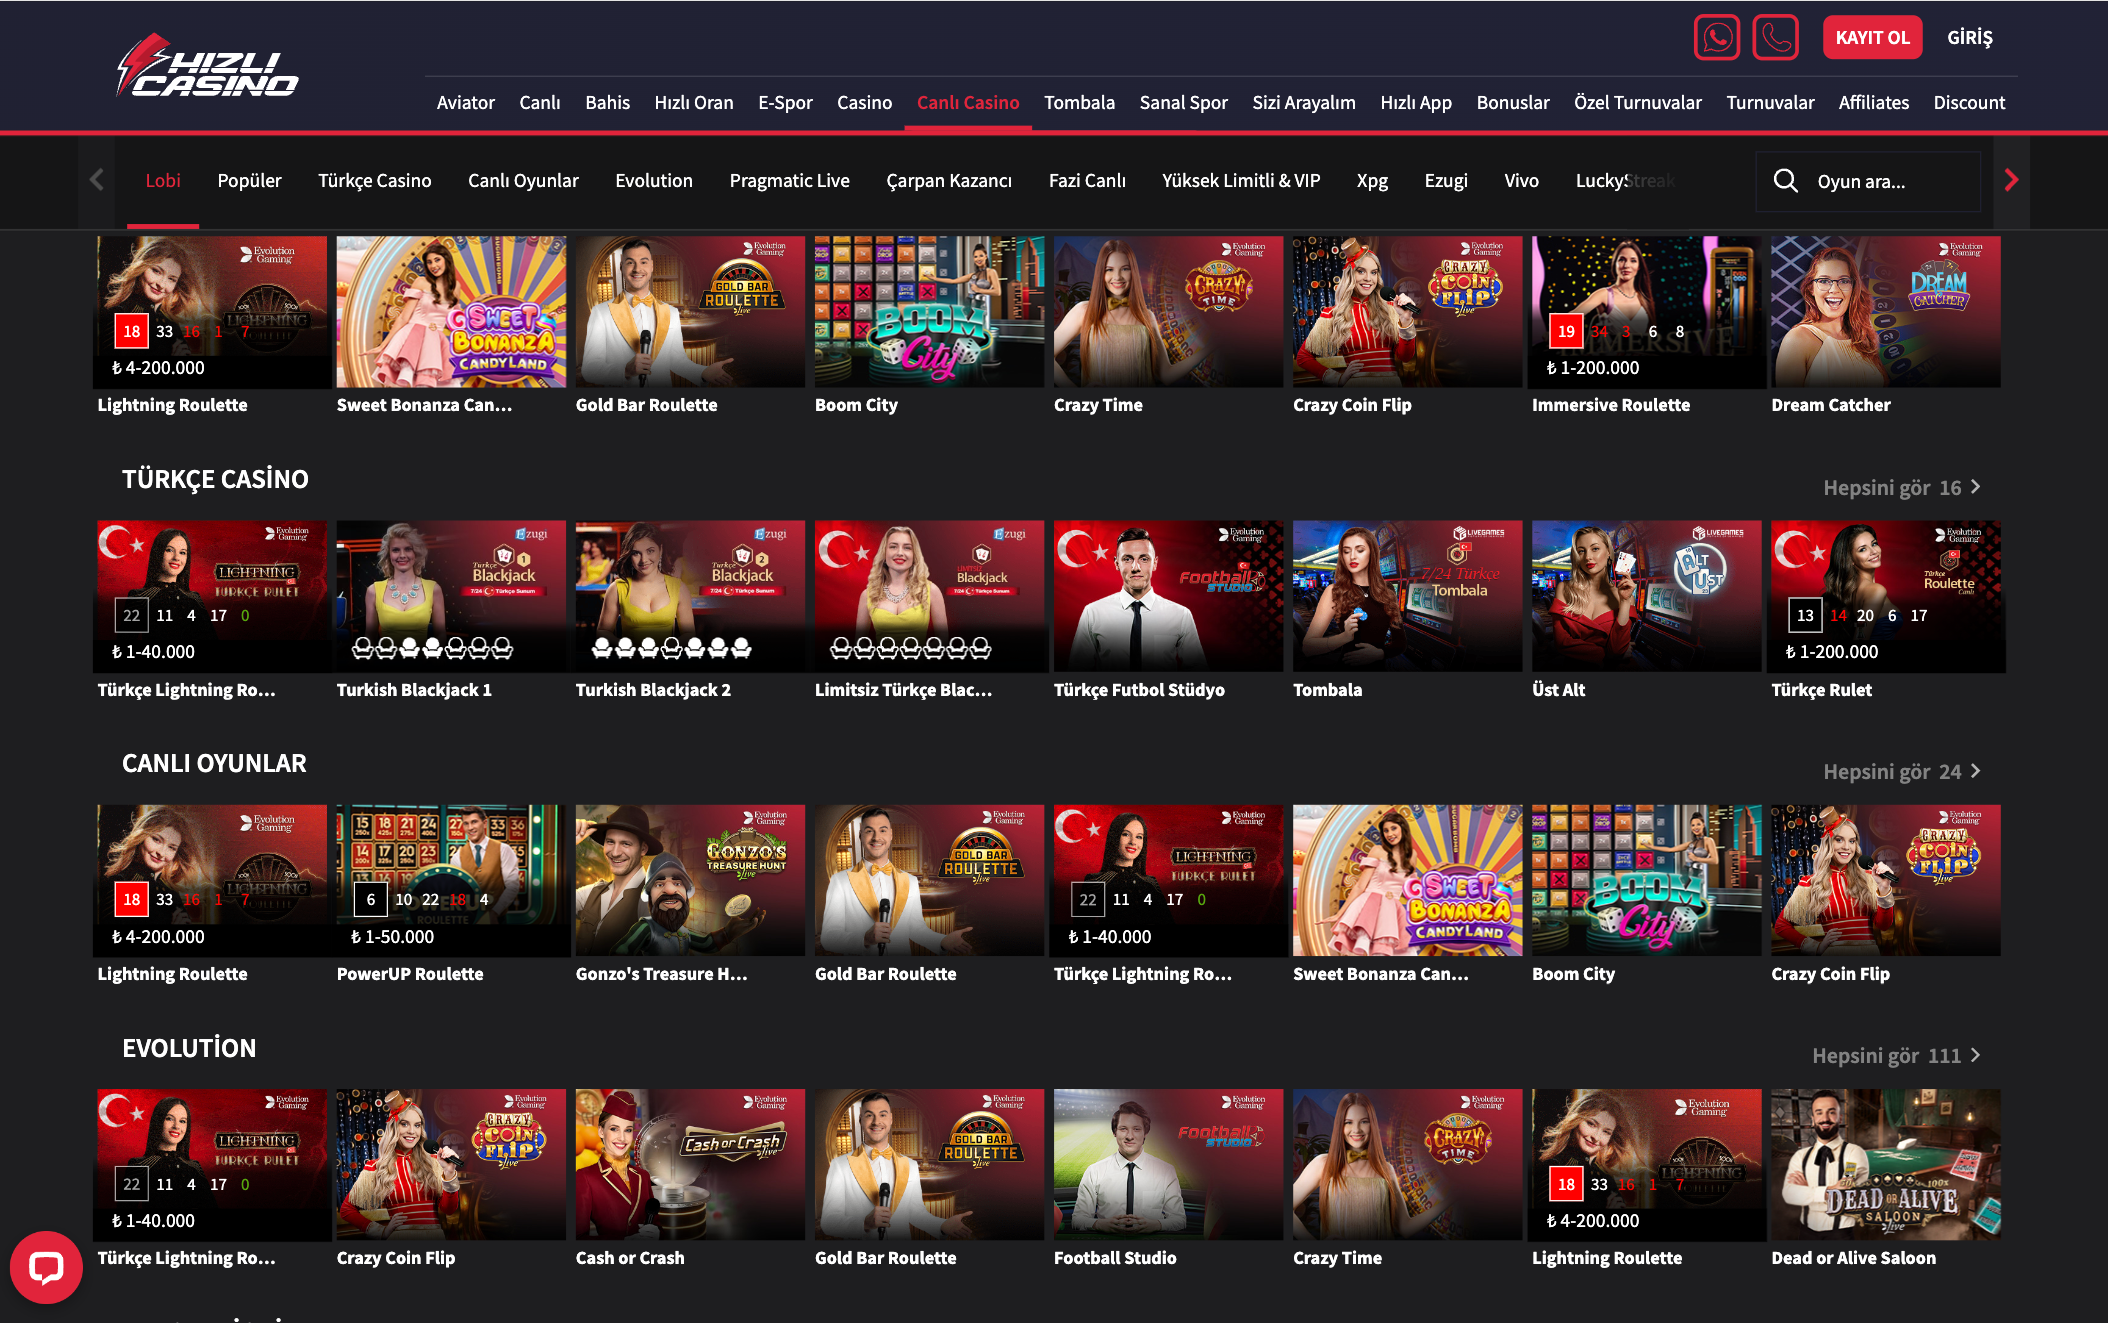Image resolution: width=2108 pixels, height=1323 pixels.
Task: Open Sweet Bonanza CandyLand in top row
Action: 451,312
